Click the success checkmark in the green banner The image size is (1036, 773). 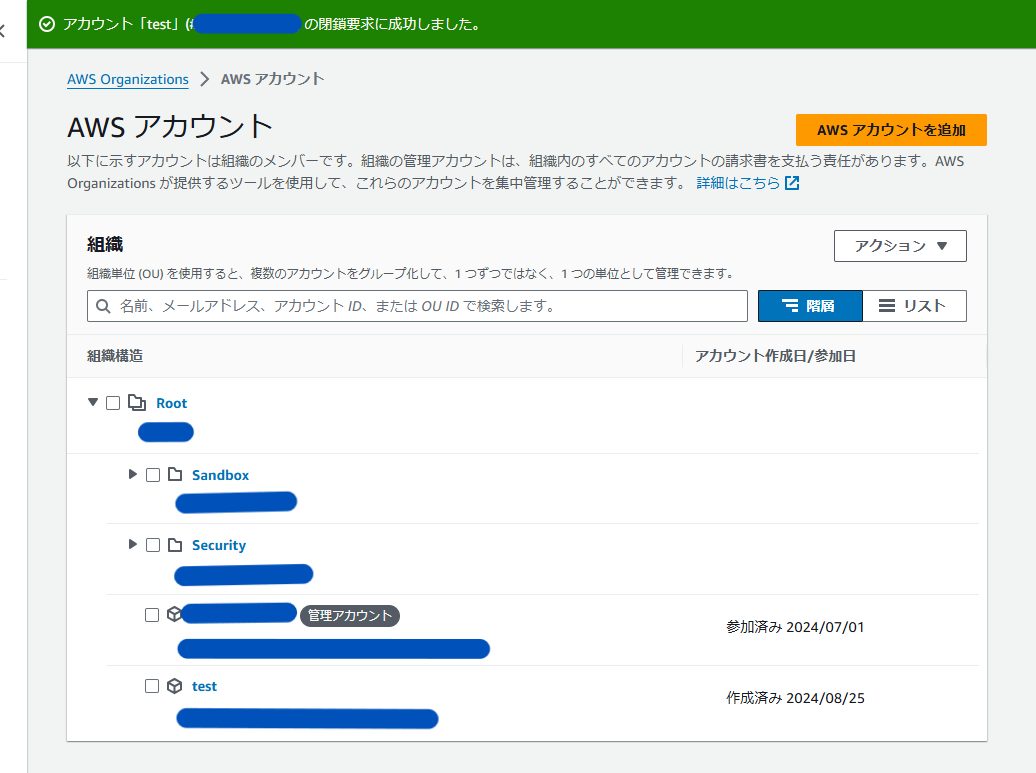46,22
